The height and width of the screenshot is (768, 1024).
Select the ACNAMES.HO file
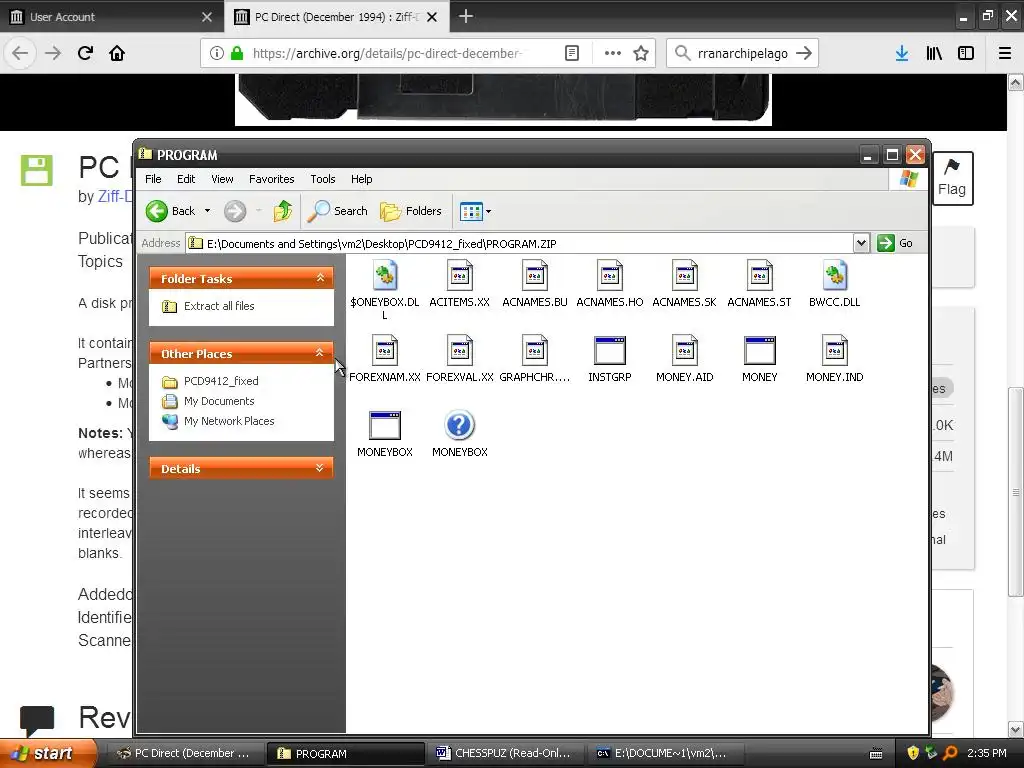coord(609,285)
